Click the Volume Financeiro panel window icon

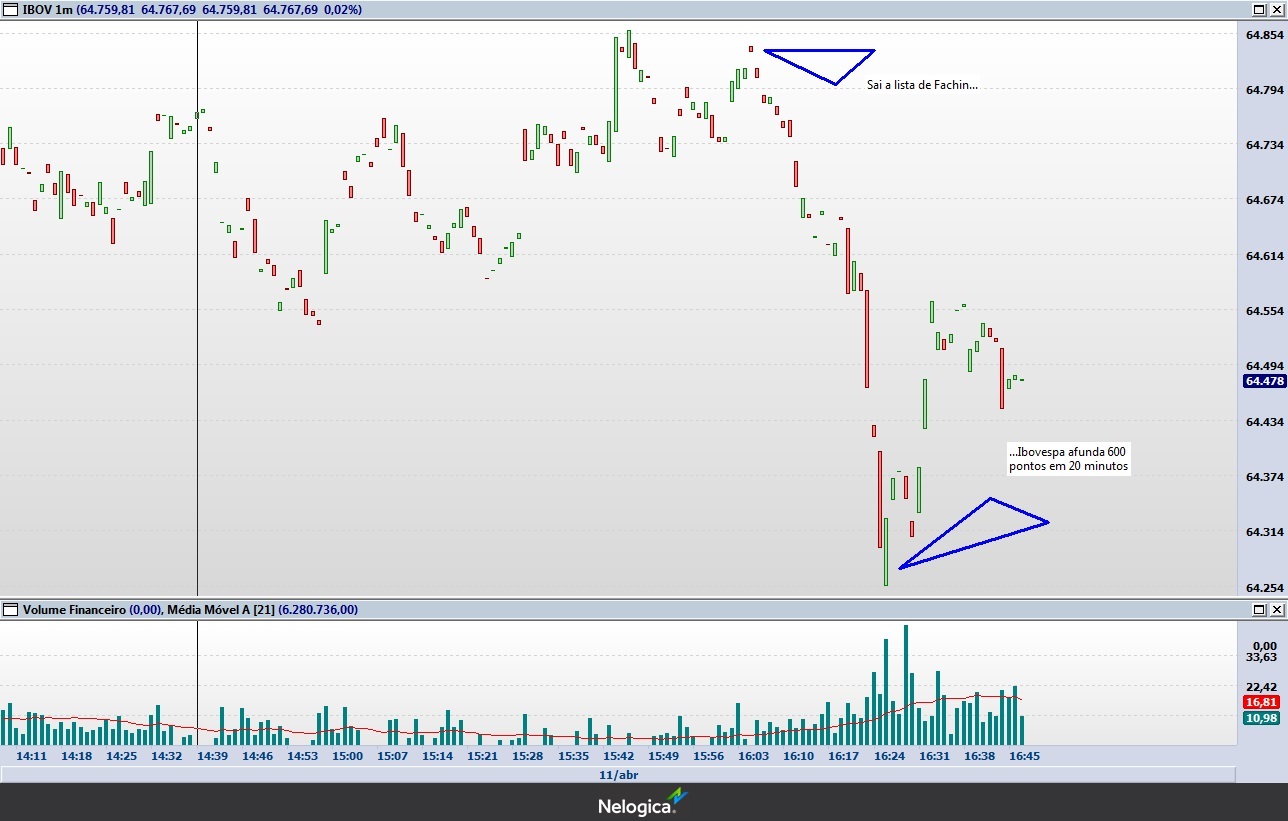[x=10, y=609]
